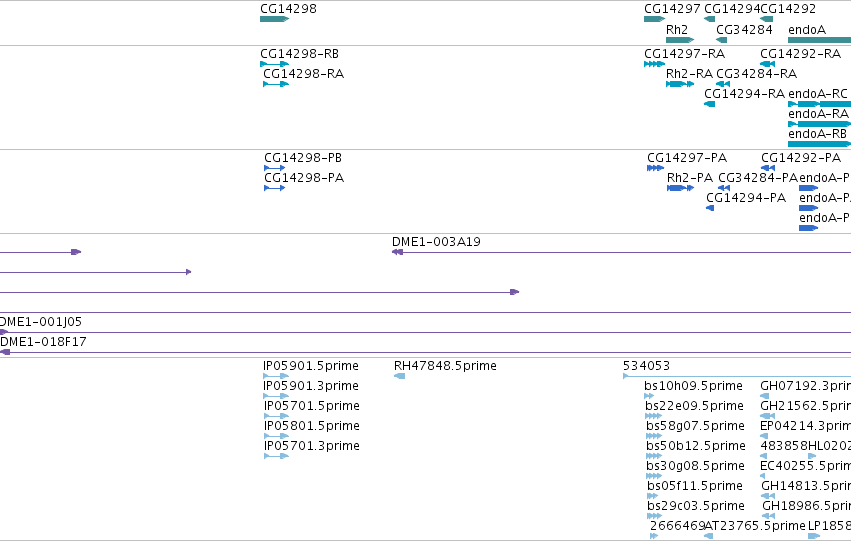The width and height of the screenshot is (851, 541).
Task: Select the endoA gene bar
Action: (x=820, y=40)
